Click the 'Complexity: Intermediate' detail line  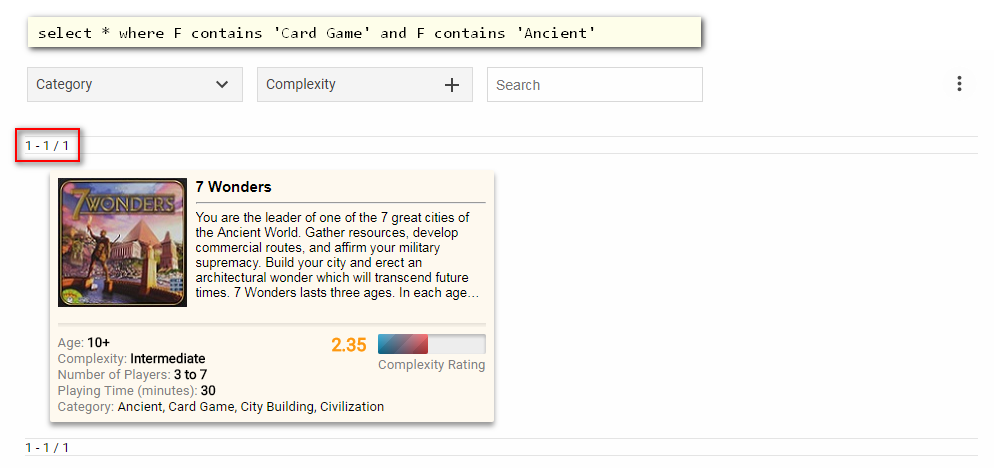(x=131, y=359)
